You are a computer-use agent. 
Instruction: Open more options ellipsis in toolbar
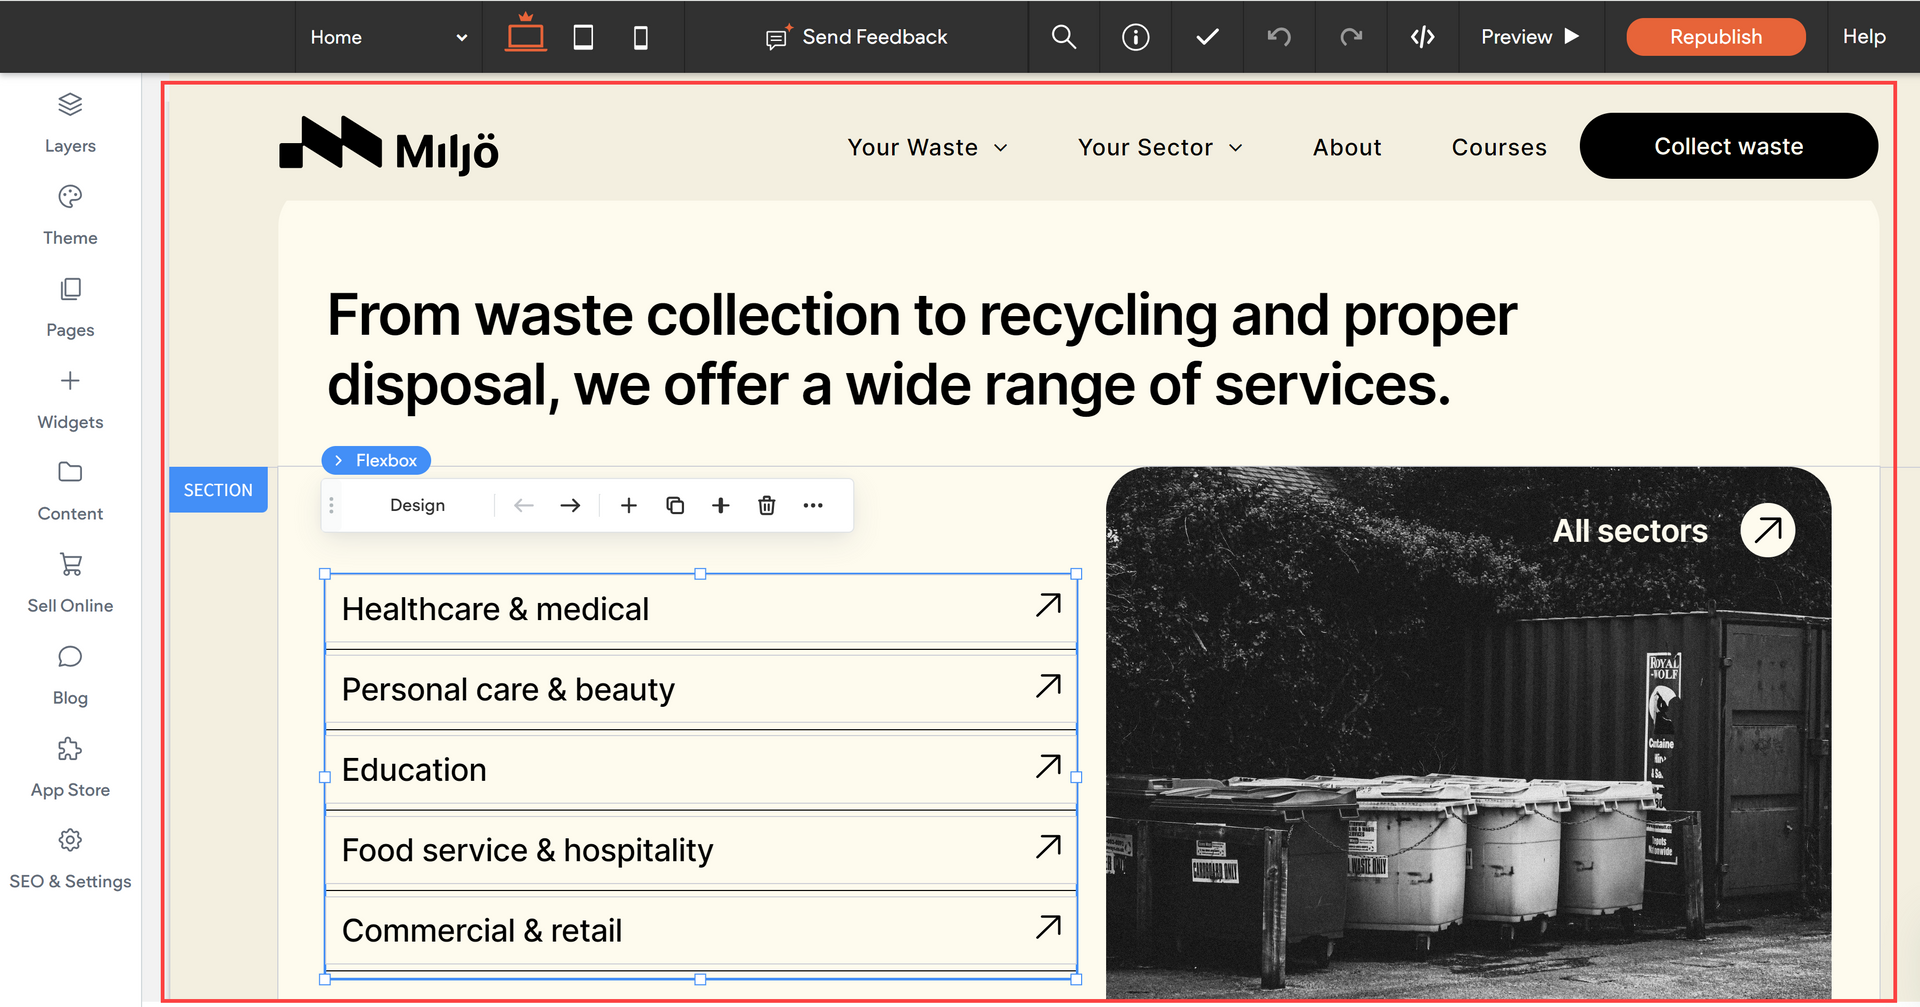coord(813,505)
